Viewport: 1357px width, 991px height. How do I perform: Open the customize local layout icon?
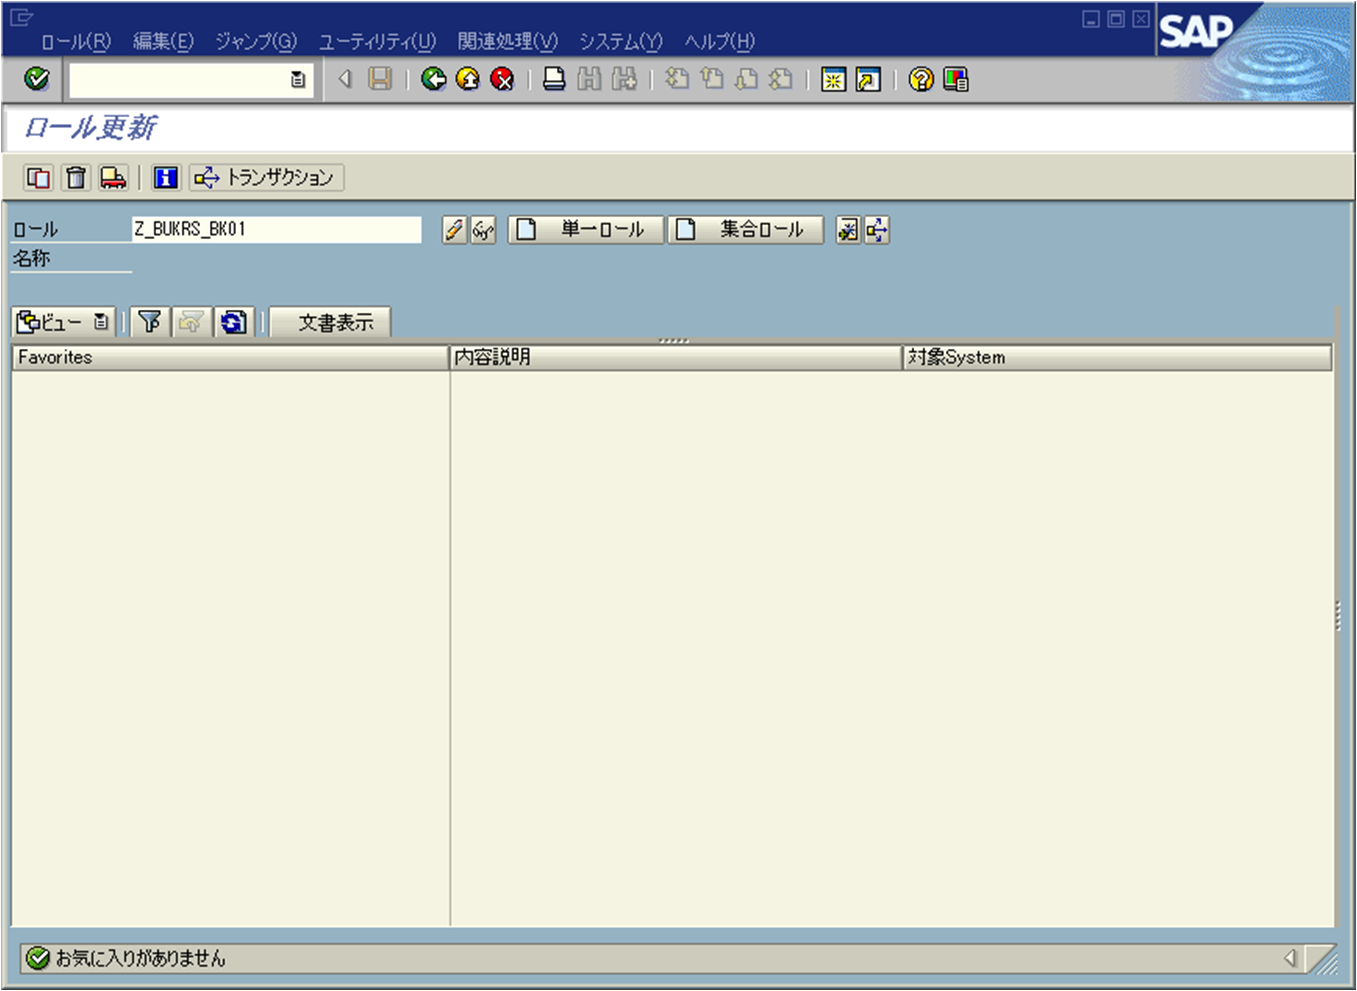point(955,80)
